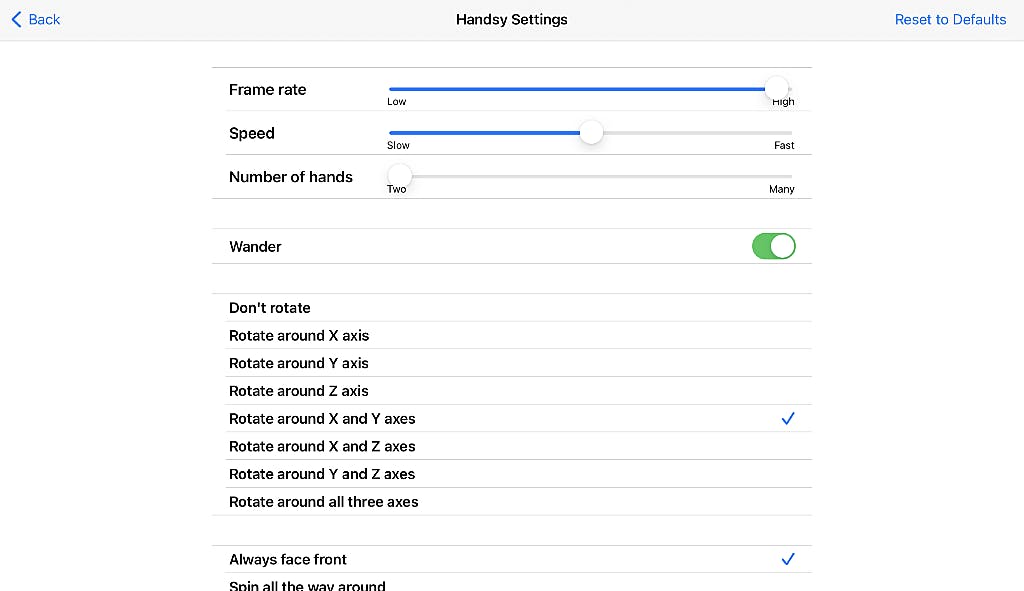This screenshot has width=1024, height=591.
Task: Toggle the Wander switch off
Action: coord(773,246)
